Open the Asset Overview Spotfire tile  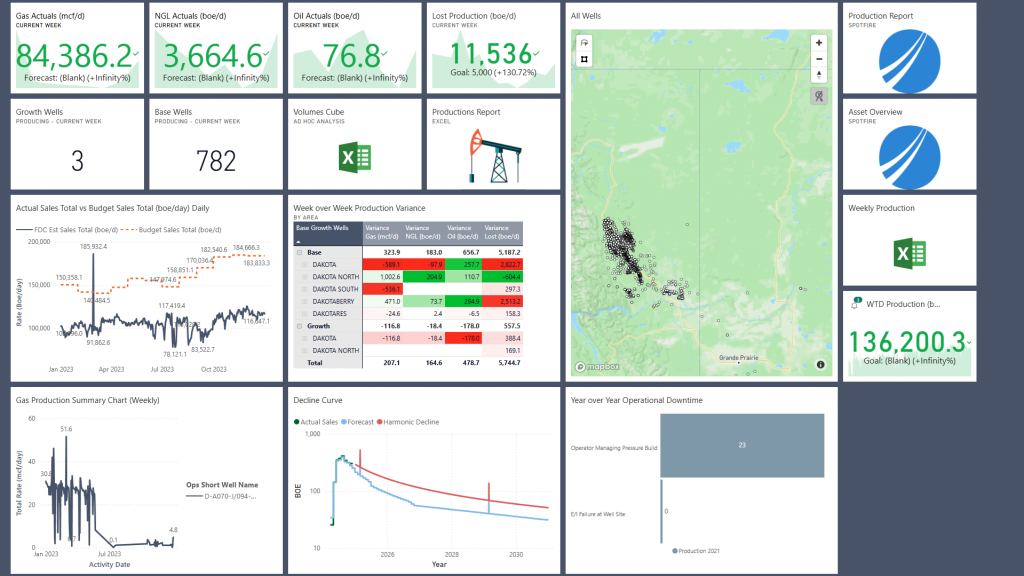pyautogui.click(x=908, y=158)
